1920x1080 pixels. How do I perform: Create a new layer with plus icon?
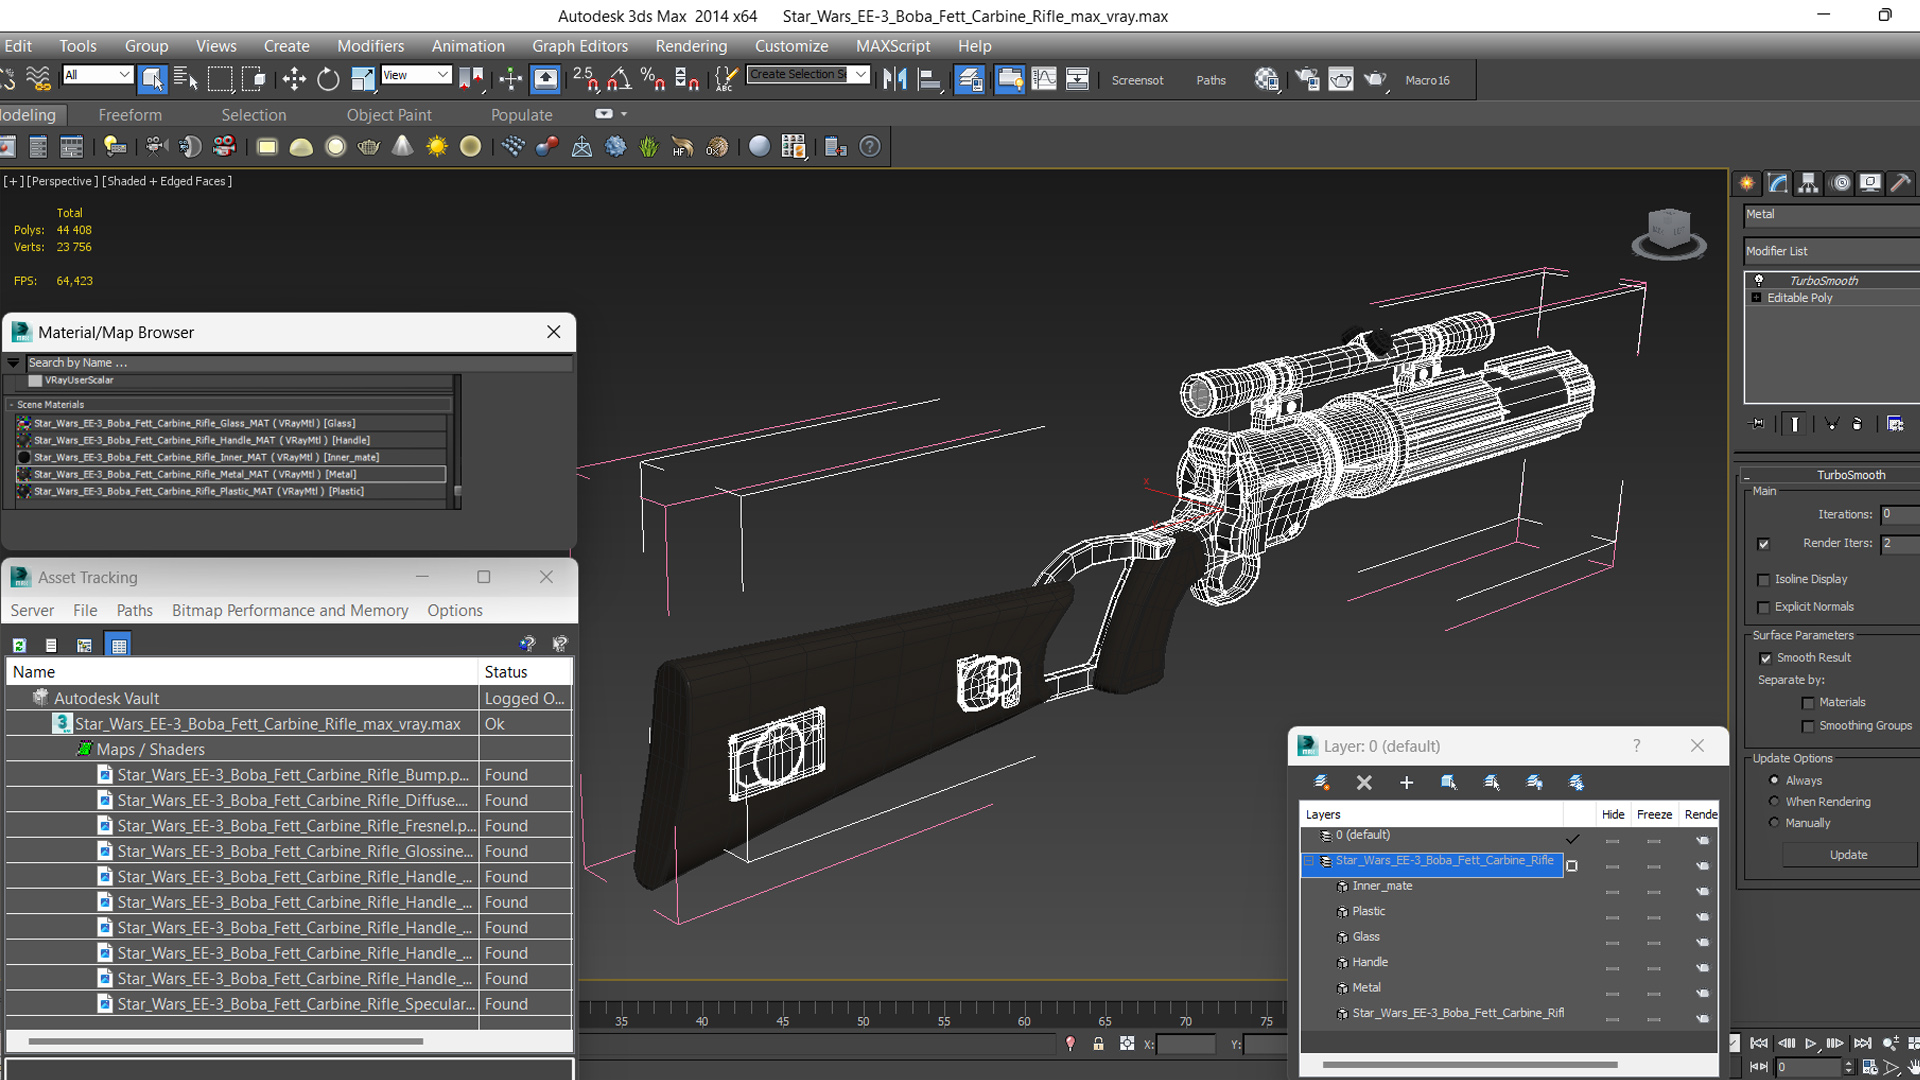click(x=1406, y=783)
